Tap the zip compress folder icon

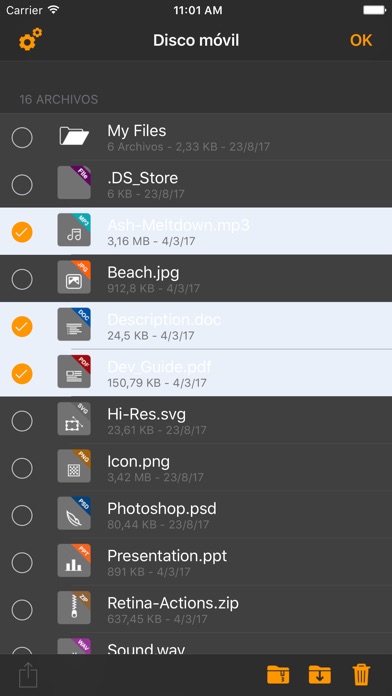(278, 675)
